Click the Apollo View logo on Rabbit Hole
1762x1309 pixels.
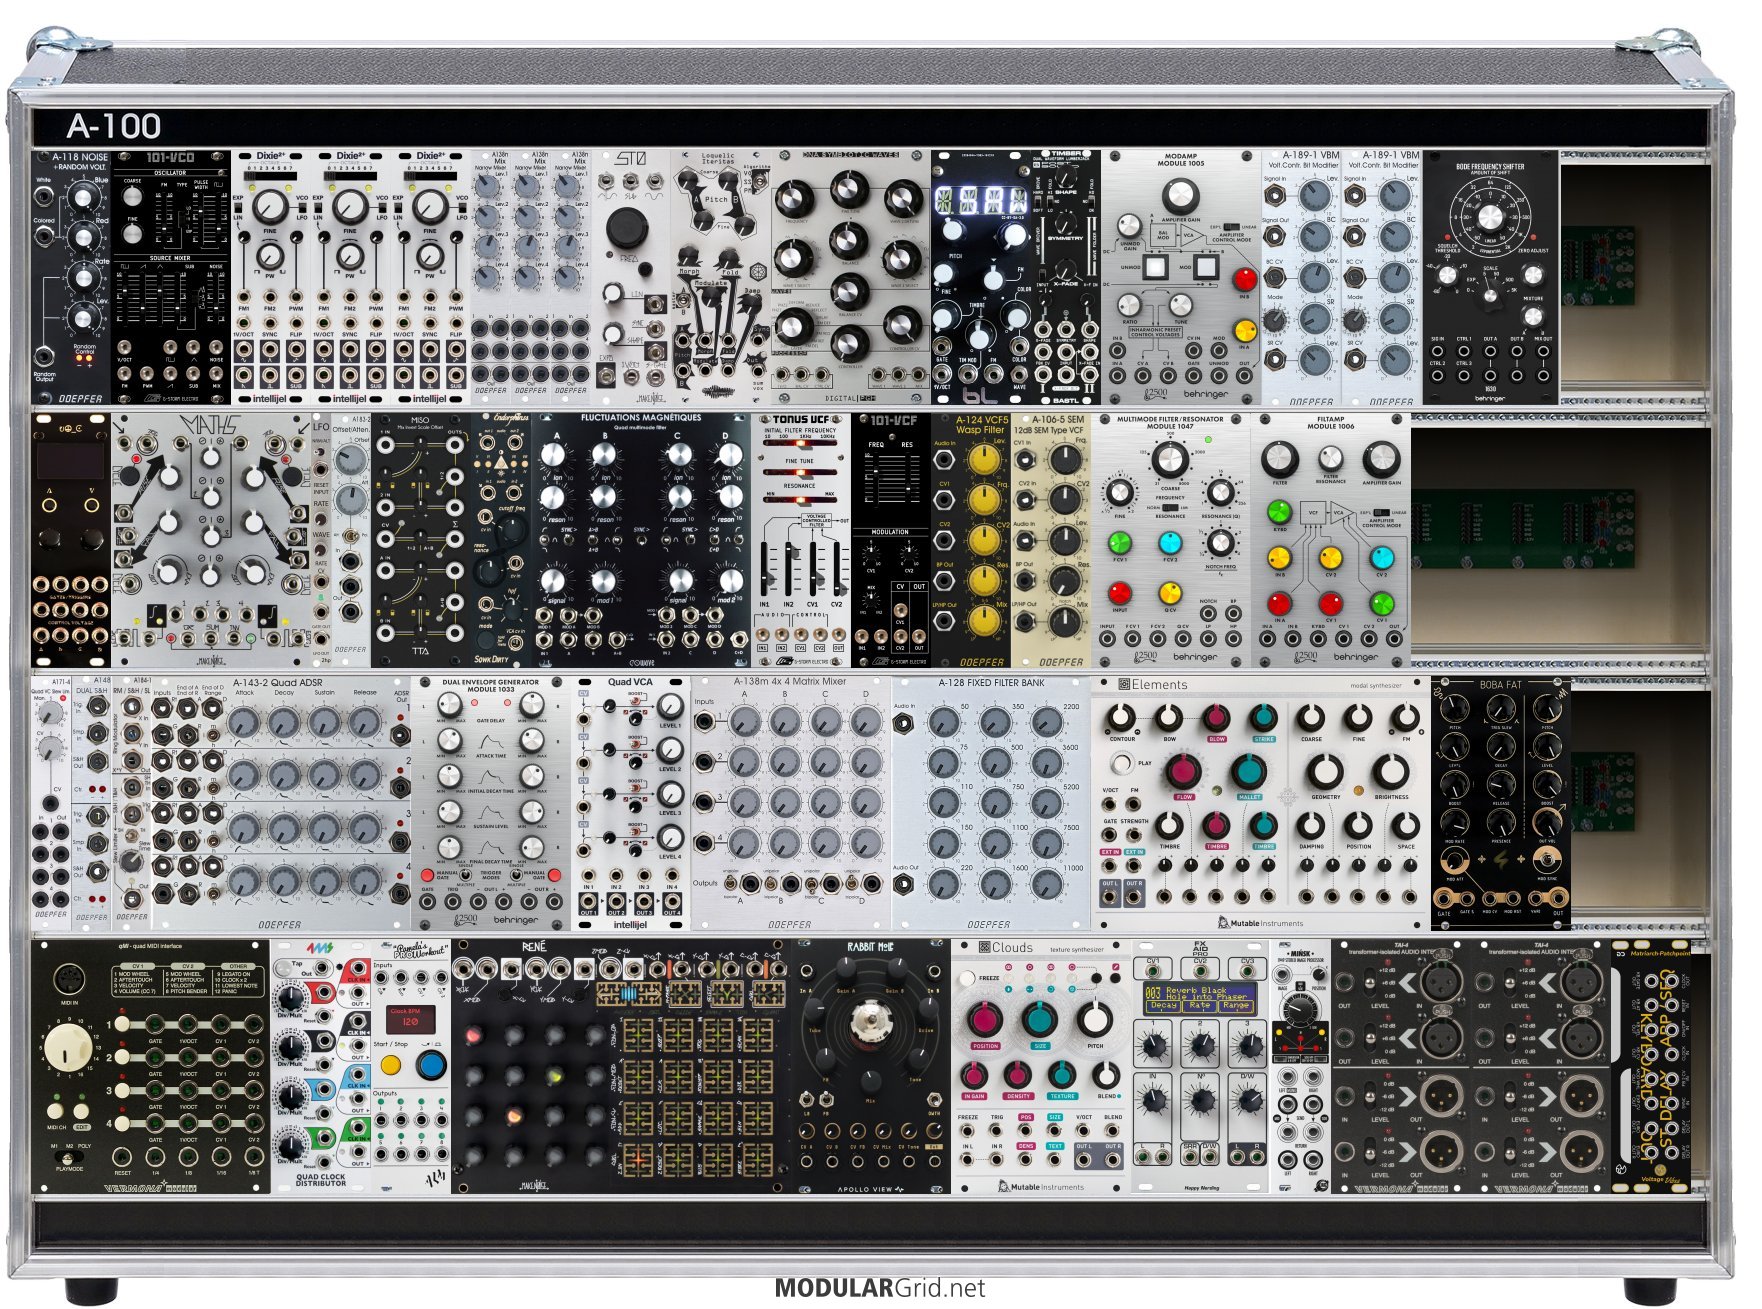(x=871, y=1189)
